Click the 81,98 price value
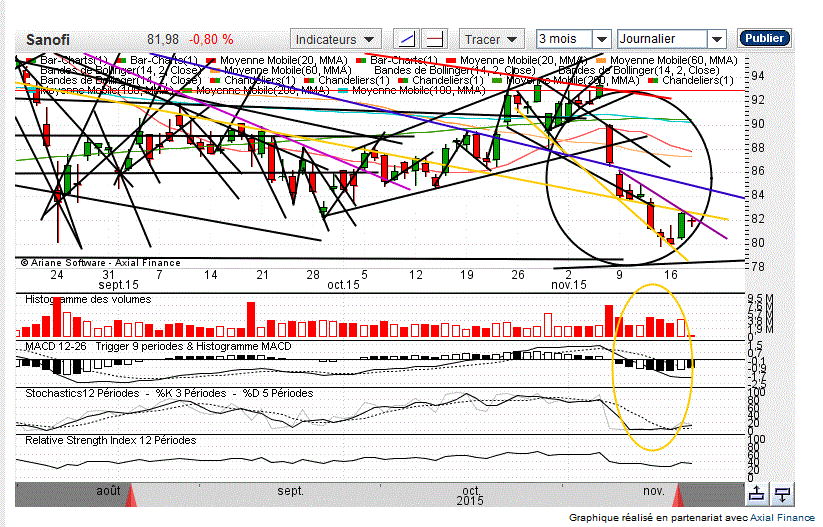Screen dimensions: 823x527 (x=163, y=40)
